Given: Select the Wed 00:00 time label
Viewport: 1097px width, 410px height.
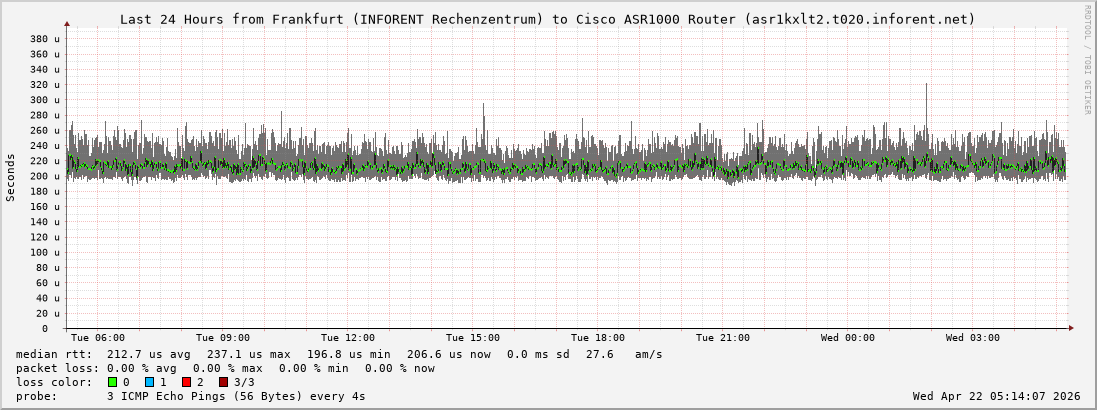Looking at the screenshot, I should (x=848, y=338).
